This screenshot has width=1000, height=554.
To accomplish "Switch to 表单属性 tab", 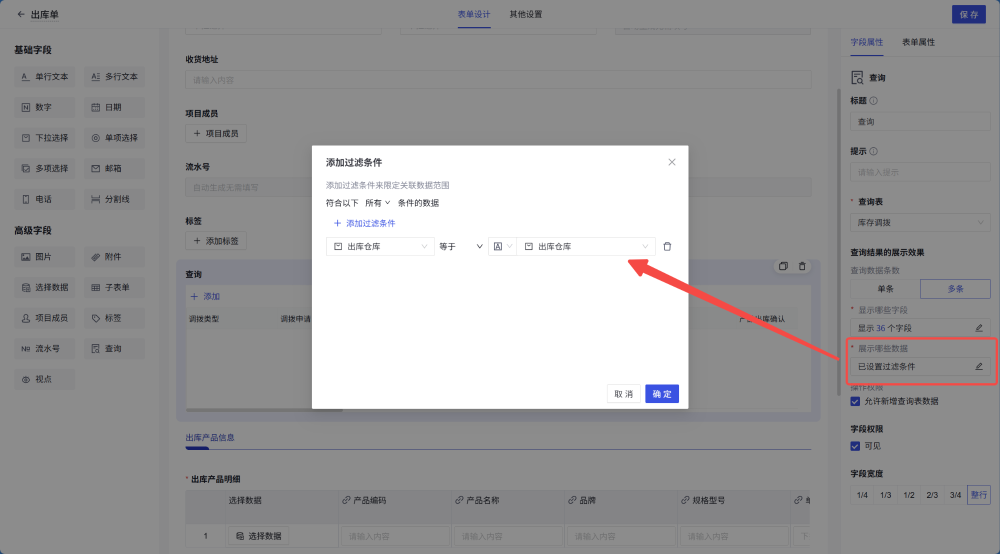I will (x=918, y=43).
